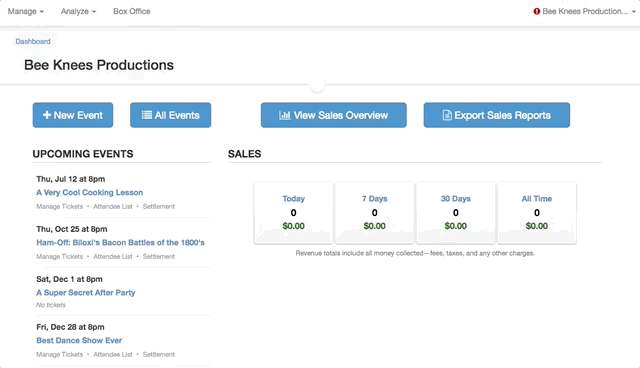The height and width of the screenshot is (368, 640).
Task: Click View Sales Overview button
Action: tap(333, 115)
